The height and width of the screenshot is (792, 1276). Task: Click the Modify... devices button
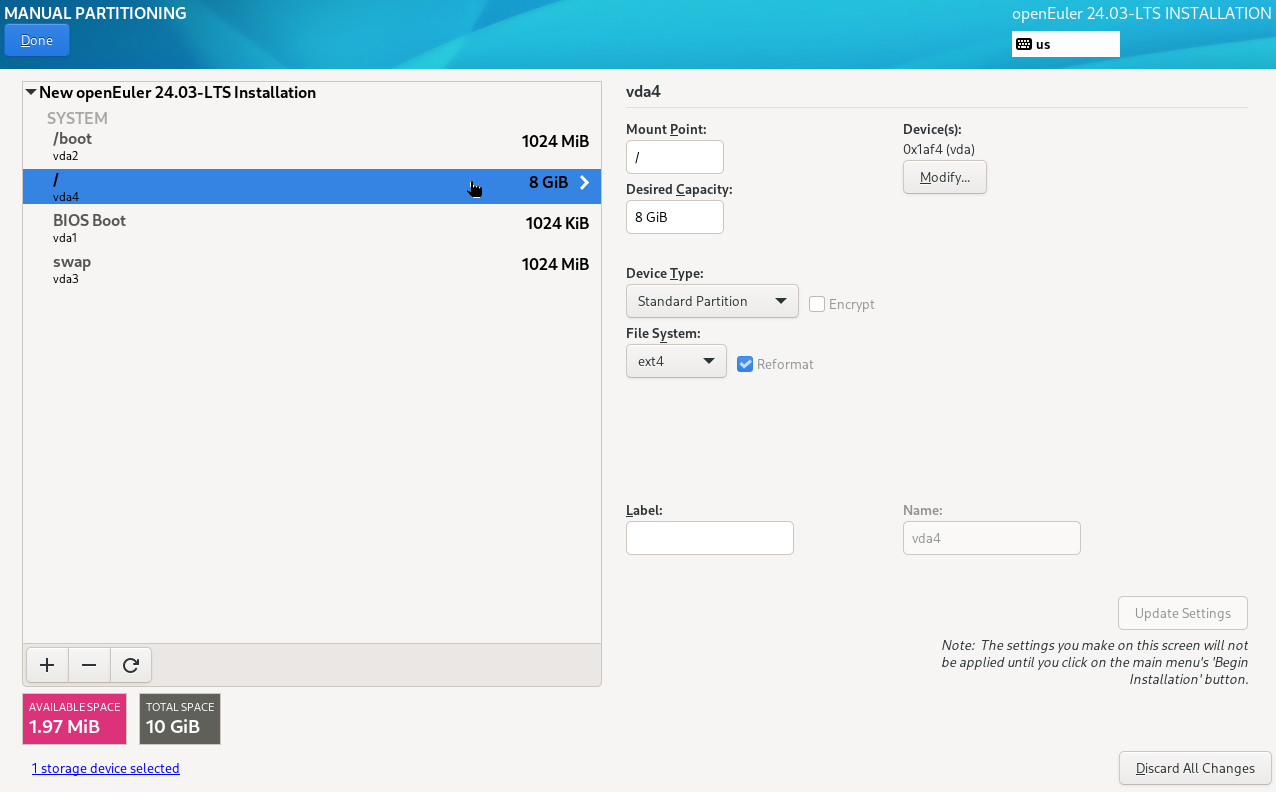pyautogui.click(x=944, y=177)
